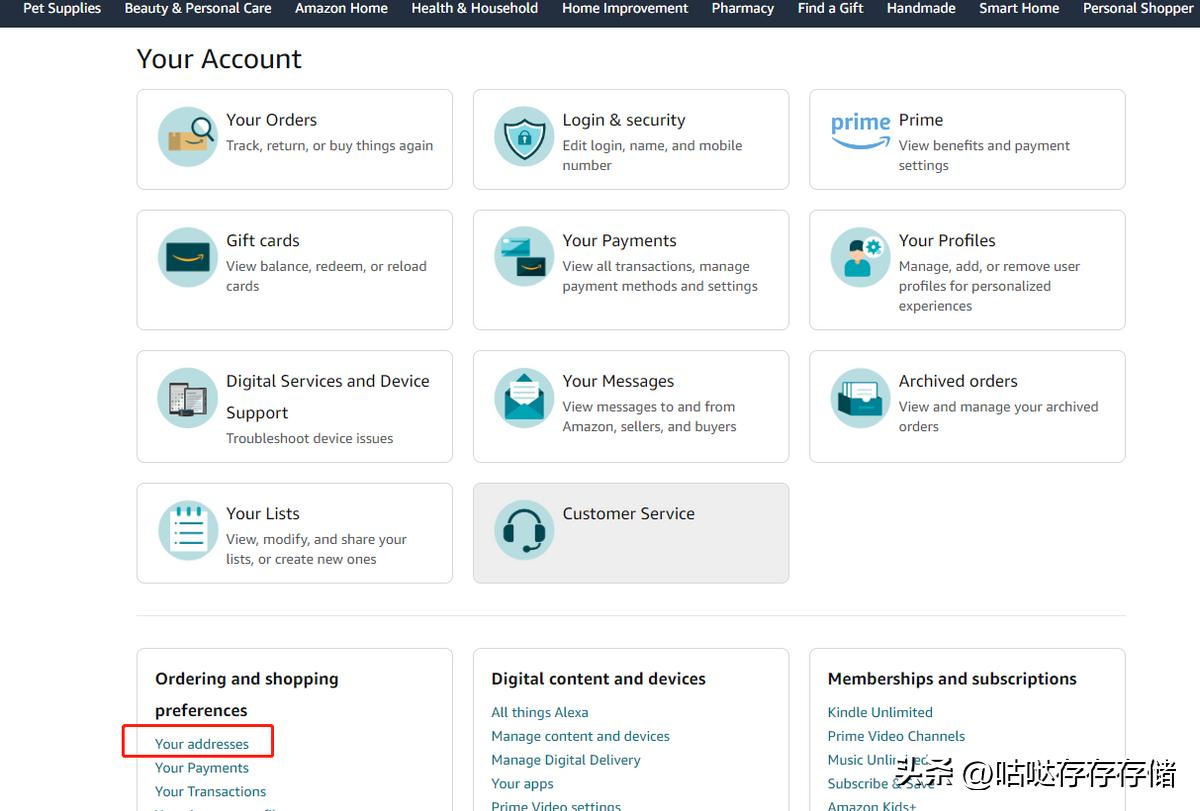Click 'View benefits and payment settings' text

(984, 155)
